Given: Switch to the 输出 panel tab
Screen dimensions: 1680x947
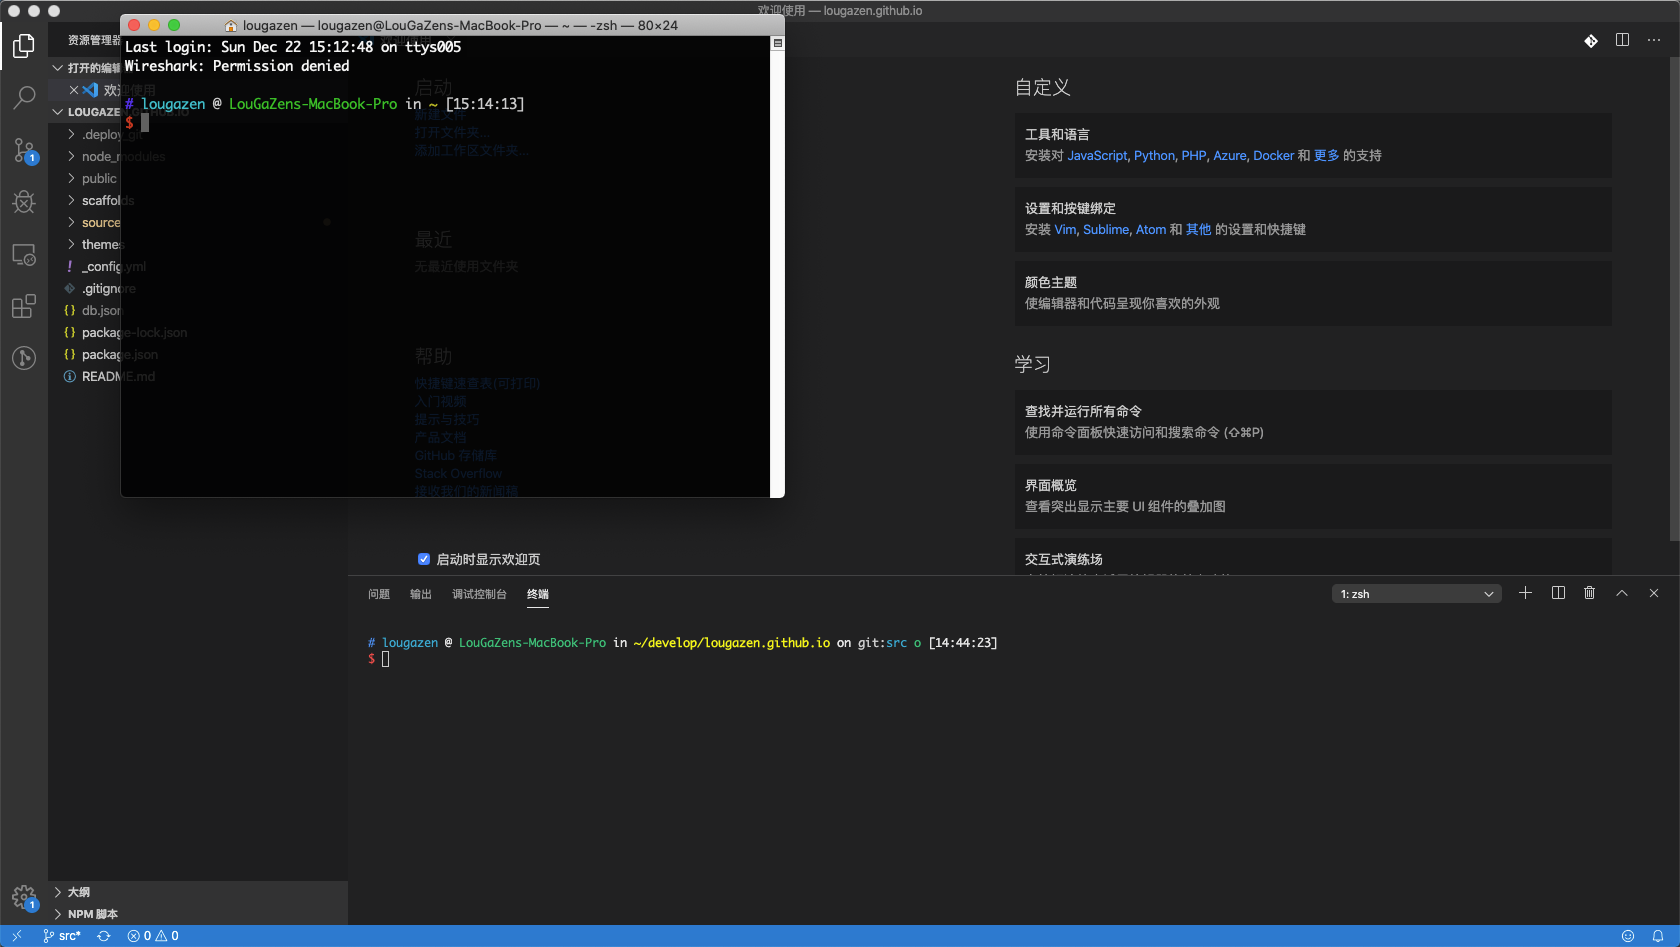Looking at the screenshot, I should 420,593.
